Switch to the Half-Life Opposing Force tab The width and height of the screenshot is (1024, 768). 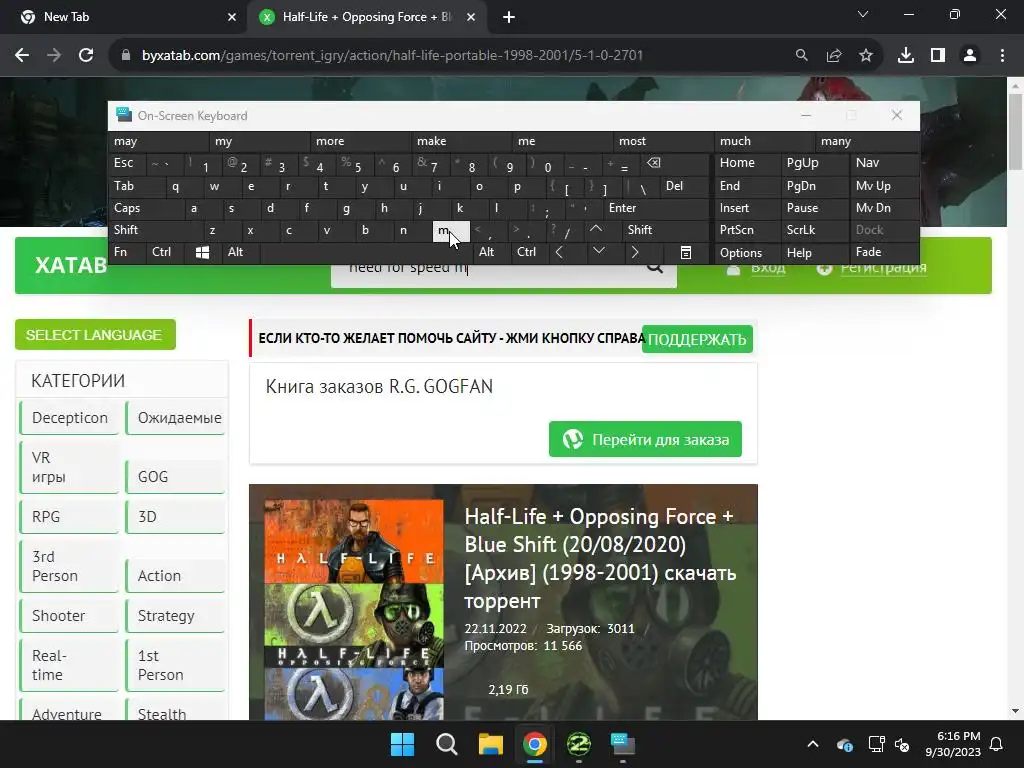tap(366, 17)
